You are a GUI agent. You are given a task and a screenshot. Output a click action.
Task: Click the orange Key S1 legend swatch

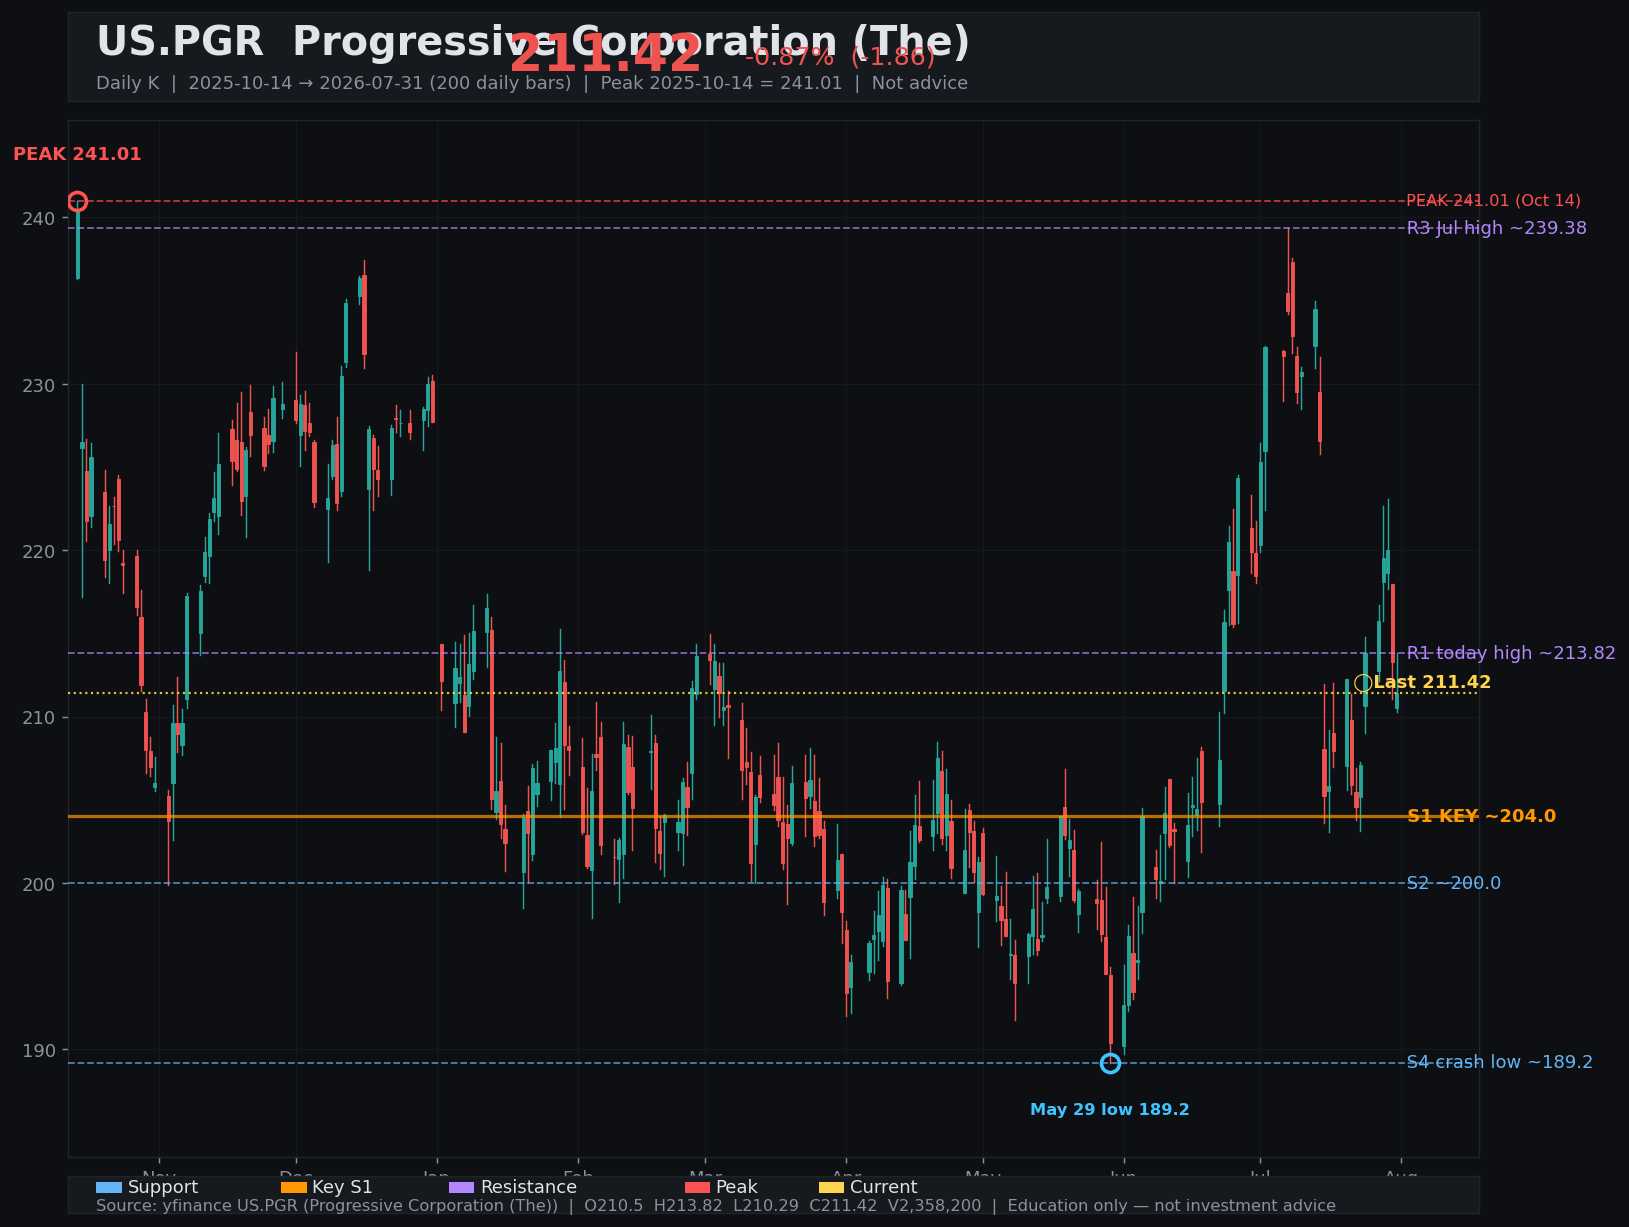pyautogui.click(x=294, y=1188)
